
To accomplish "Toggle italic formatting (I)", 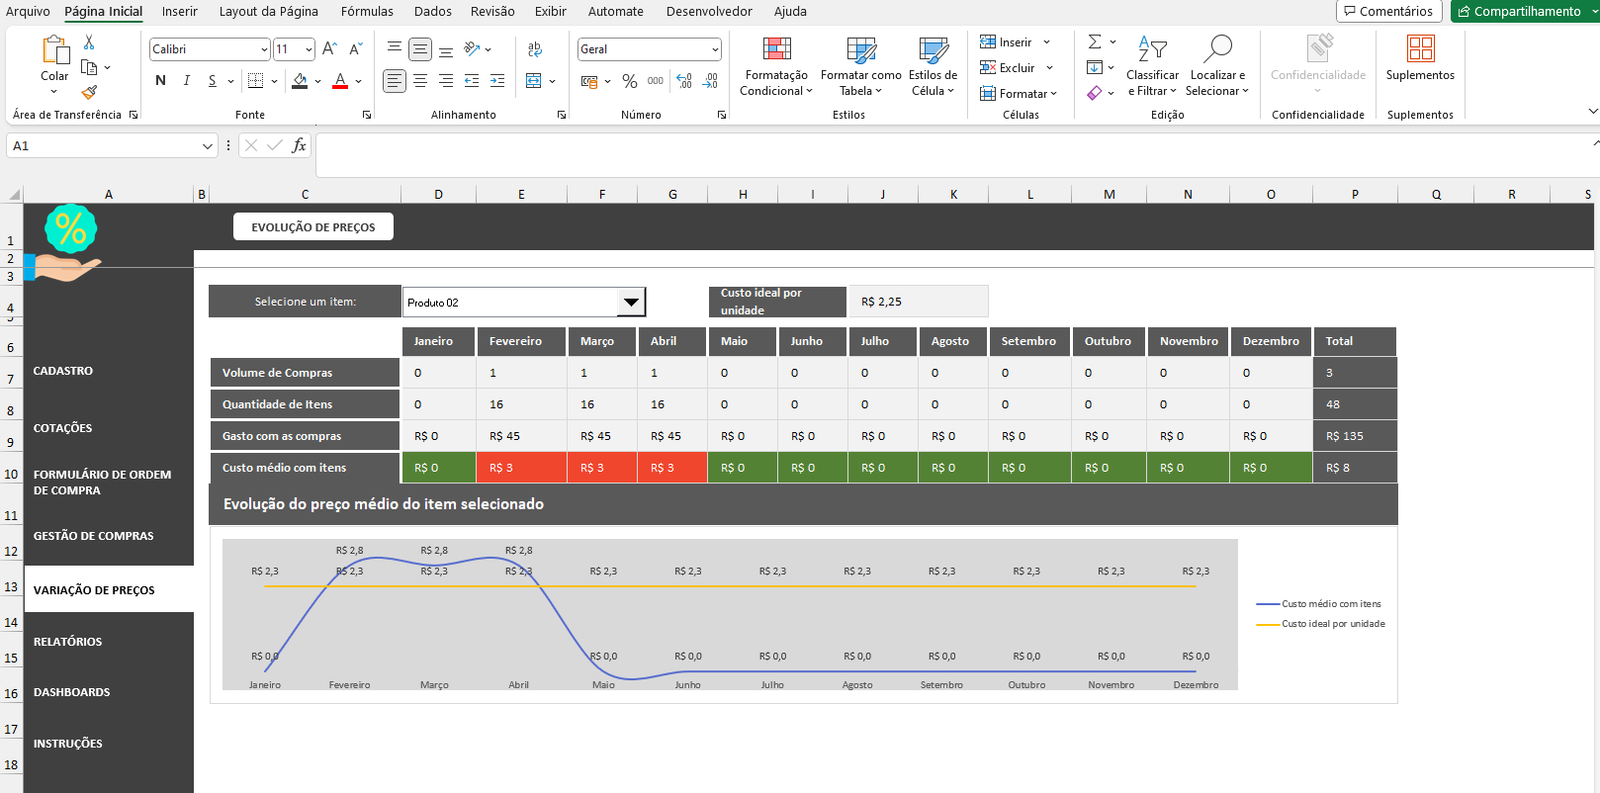I will [x=186, y=81].
